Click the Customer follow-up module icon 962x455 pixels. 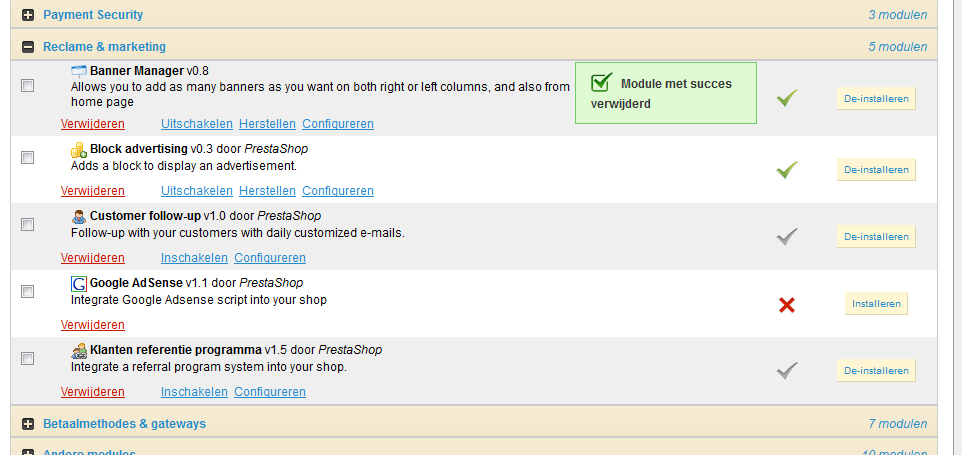click(79, 216)
